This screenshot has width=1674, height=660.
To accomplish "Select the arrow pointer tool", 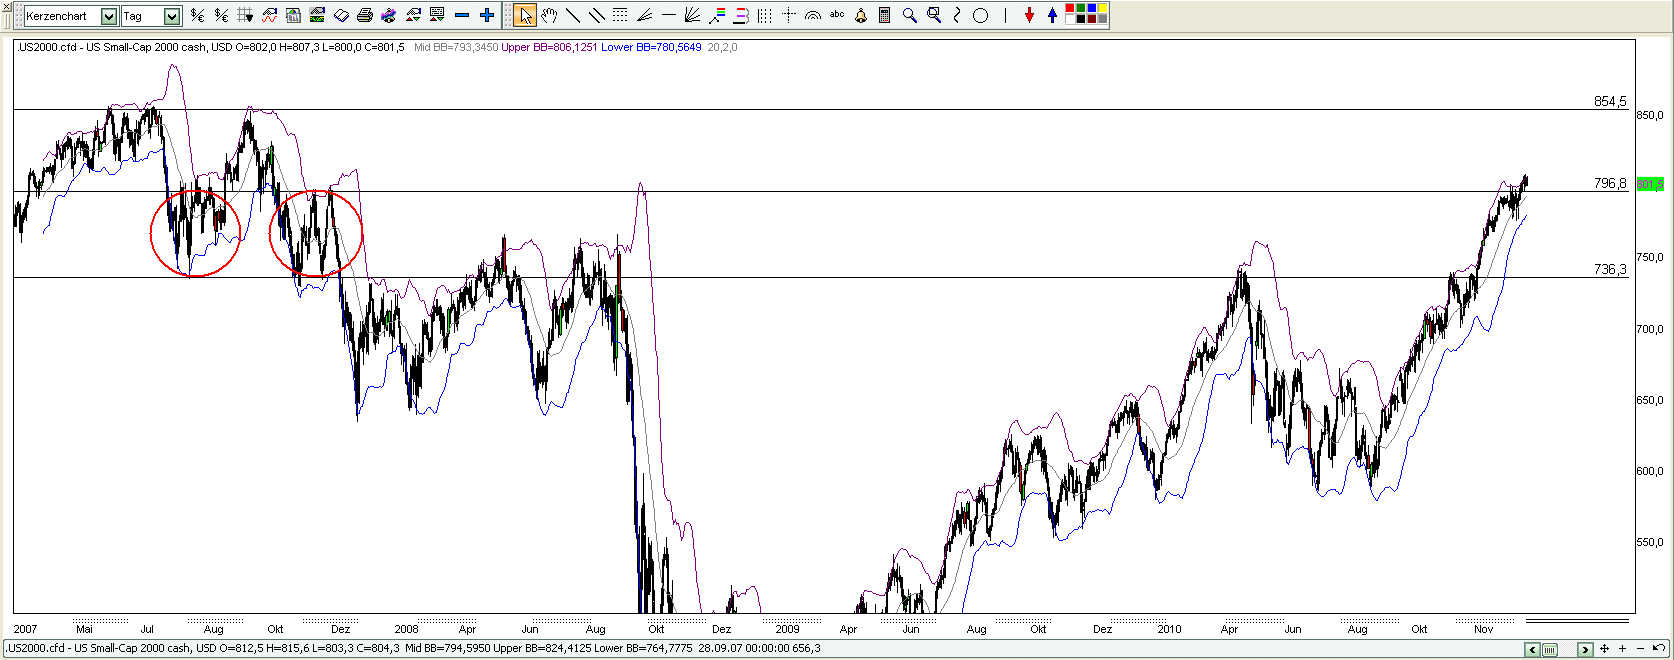I will coord(525,15).
